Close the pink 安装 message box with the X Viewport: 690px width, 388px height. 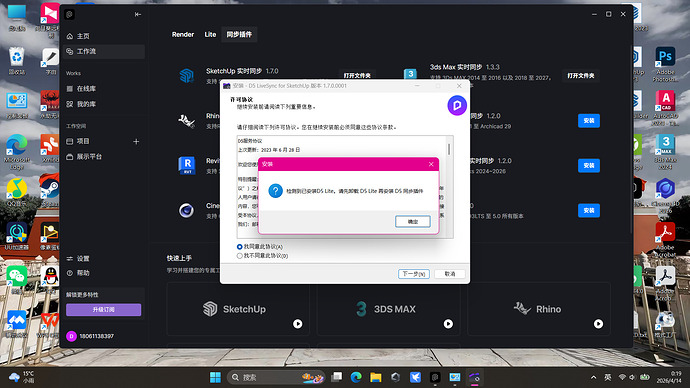pos(431,164)
